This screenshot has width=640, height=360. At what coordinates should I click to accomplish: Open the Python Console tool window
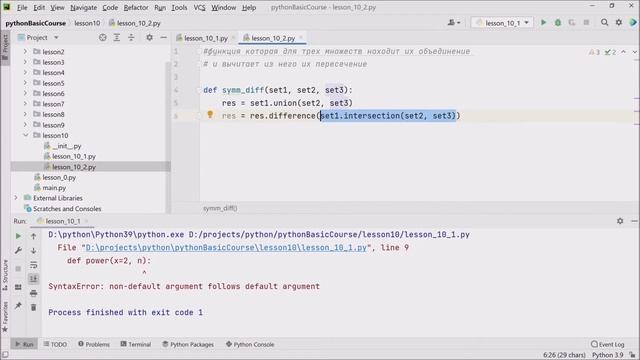(x=250, y=344)
